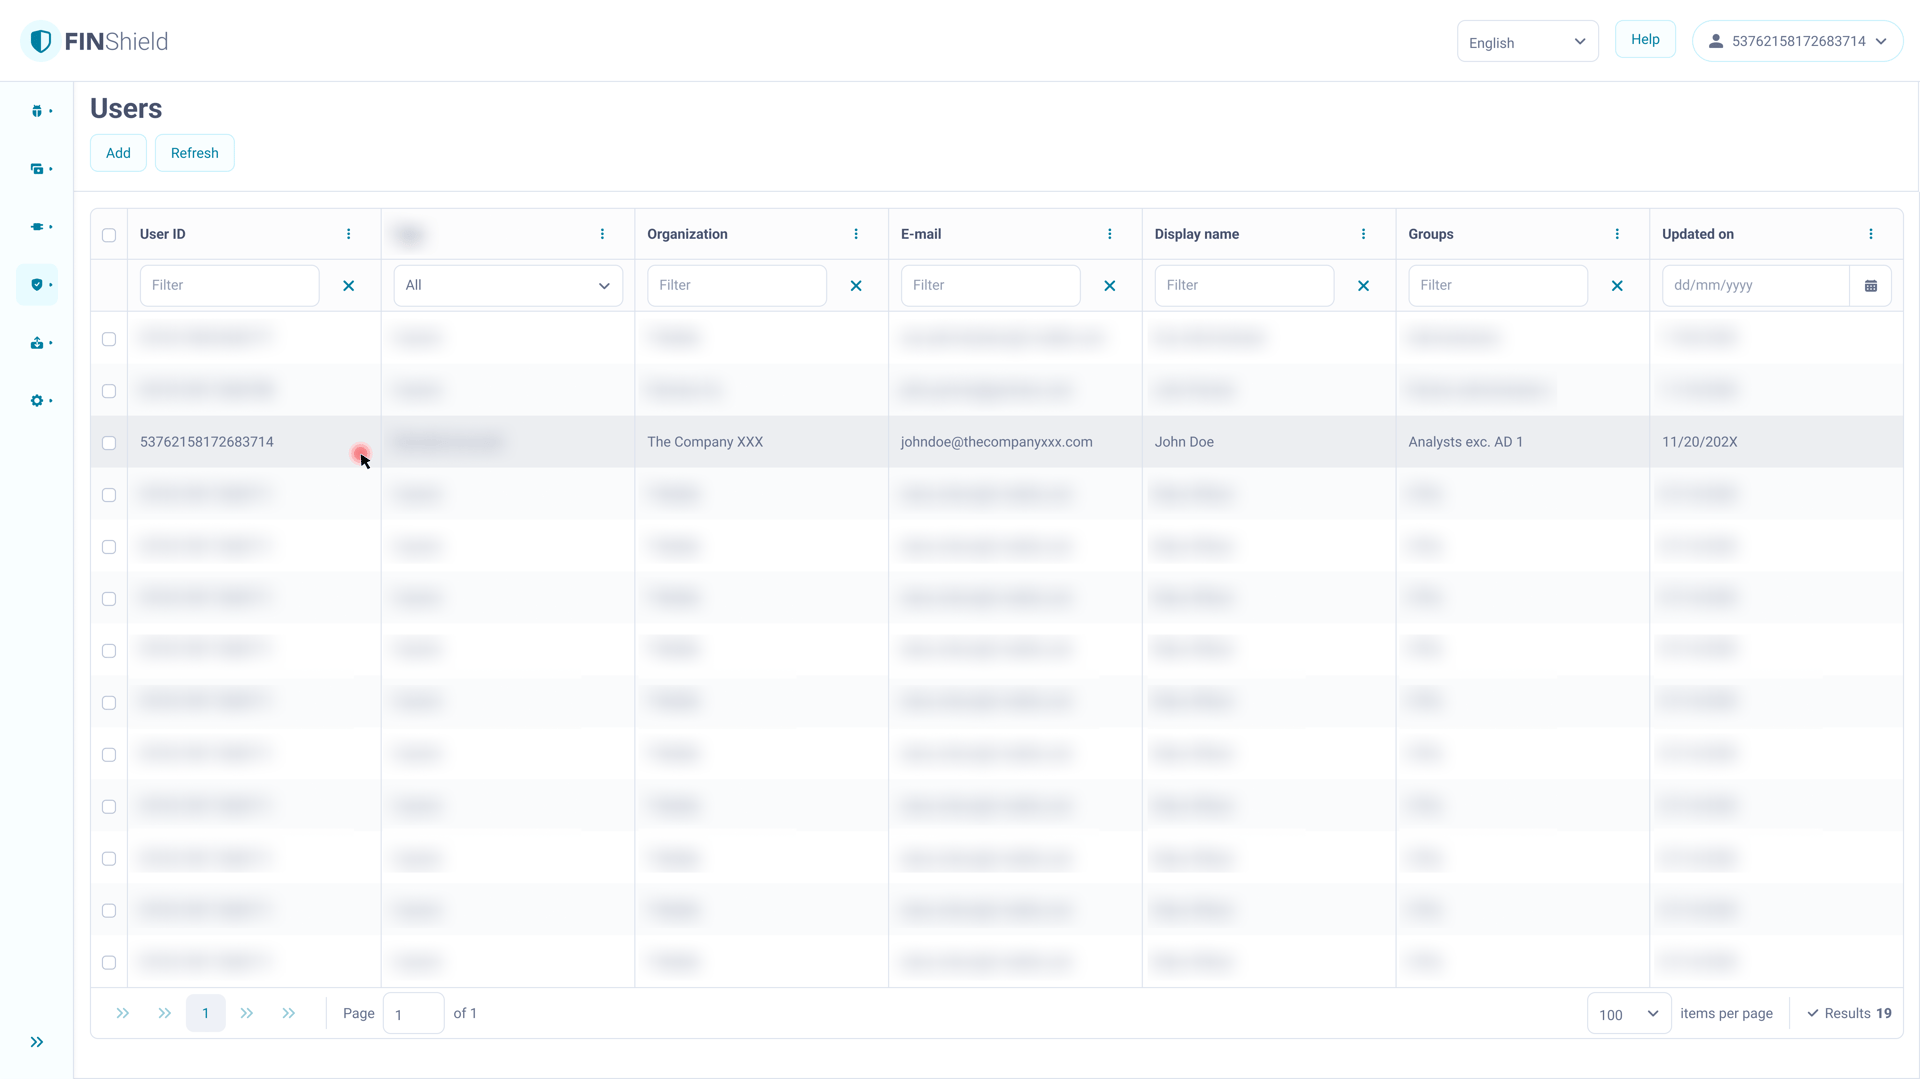The image size is (1920, 1079).
Task: Refresh the users list
Action: click(x=194, y=153)
